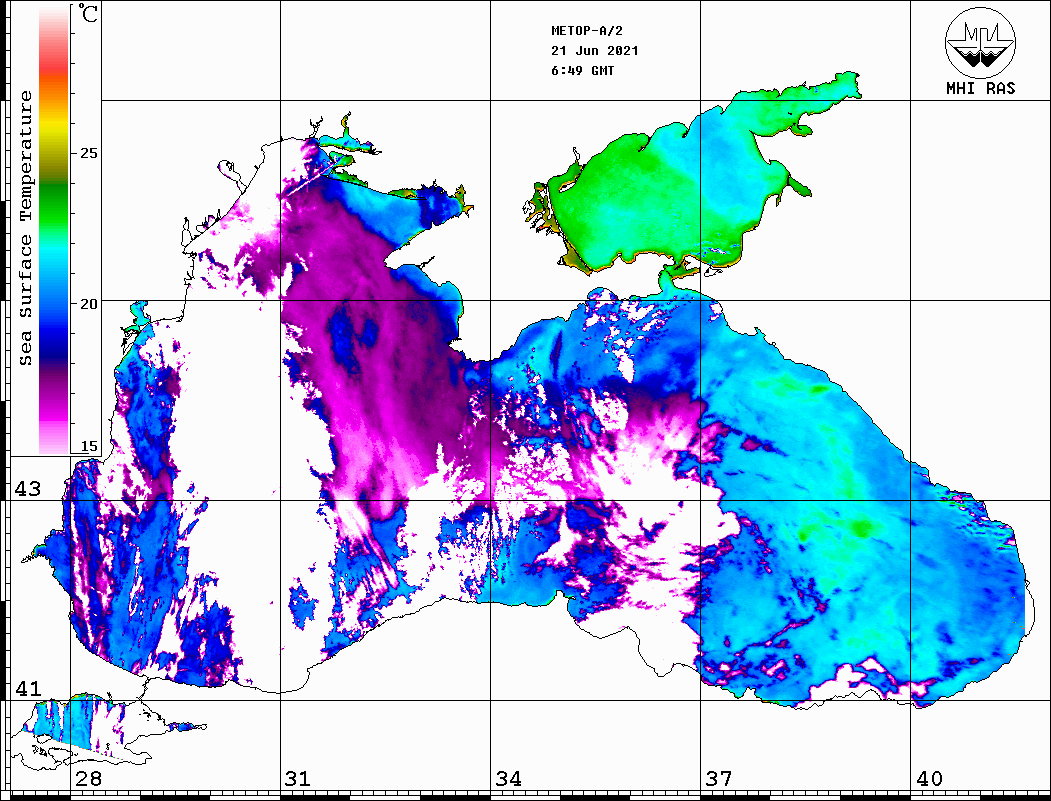Click longitude label '37'

point(719,779)
